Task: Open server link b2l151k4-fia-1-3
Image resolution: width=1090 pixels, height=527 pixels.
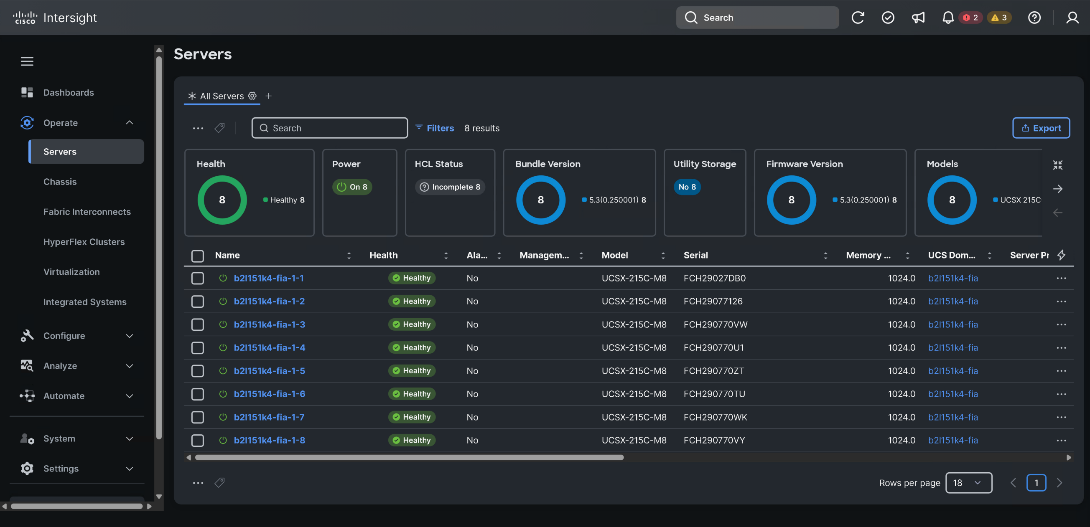Action: click(269, 325)
